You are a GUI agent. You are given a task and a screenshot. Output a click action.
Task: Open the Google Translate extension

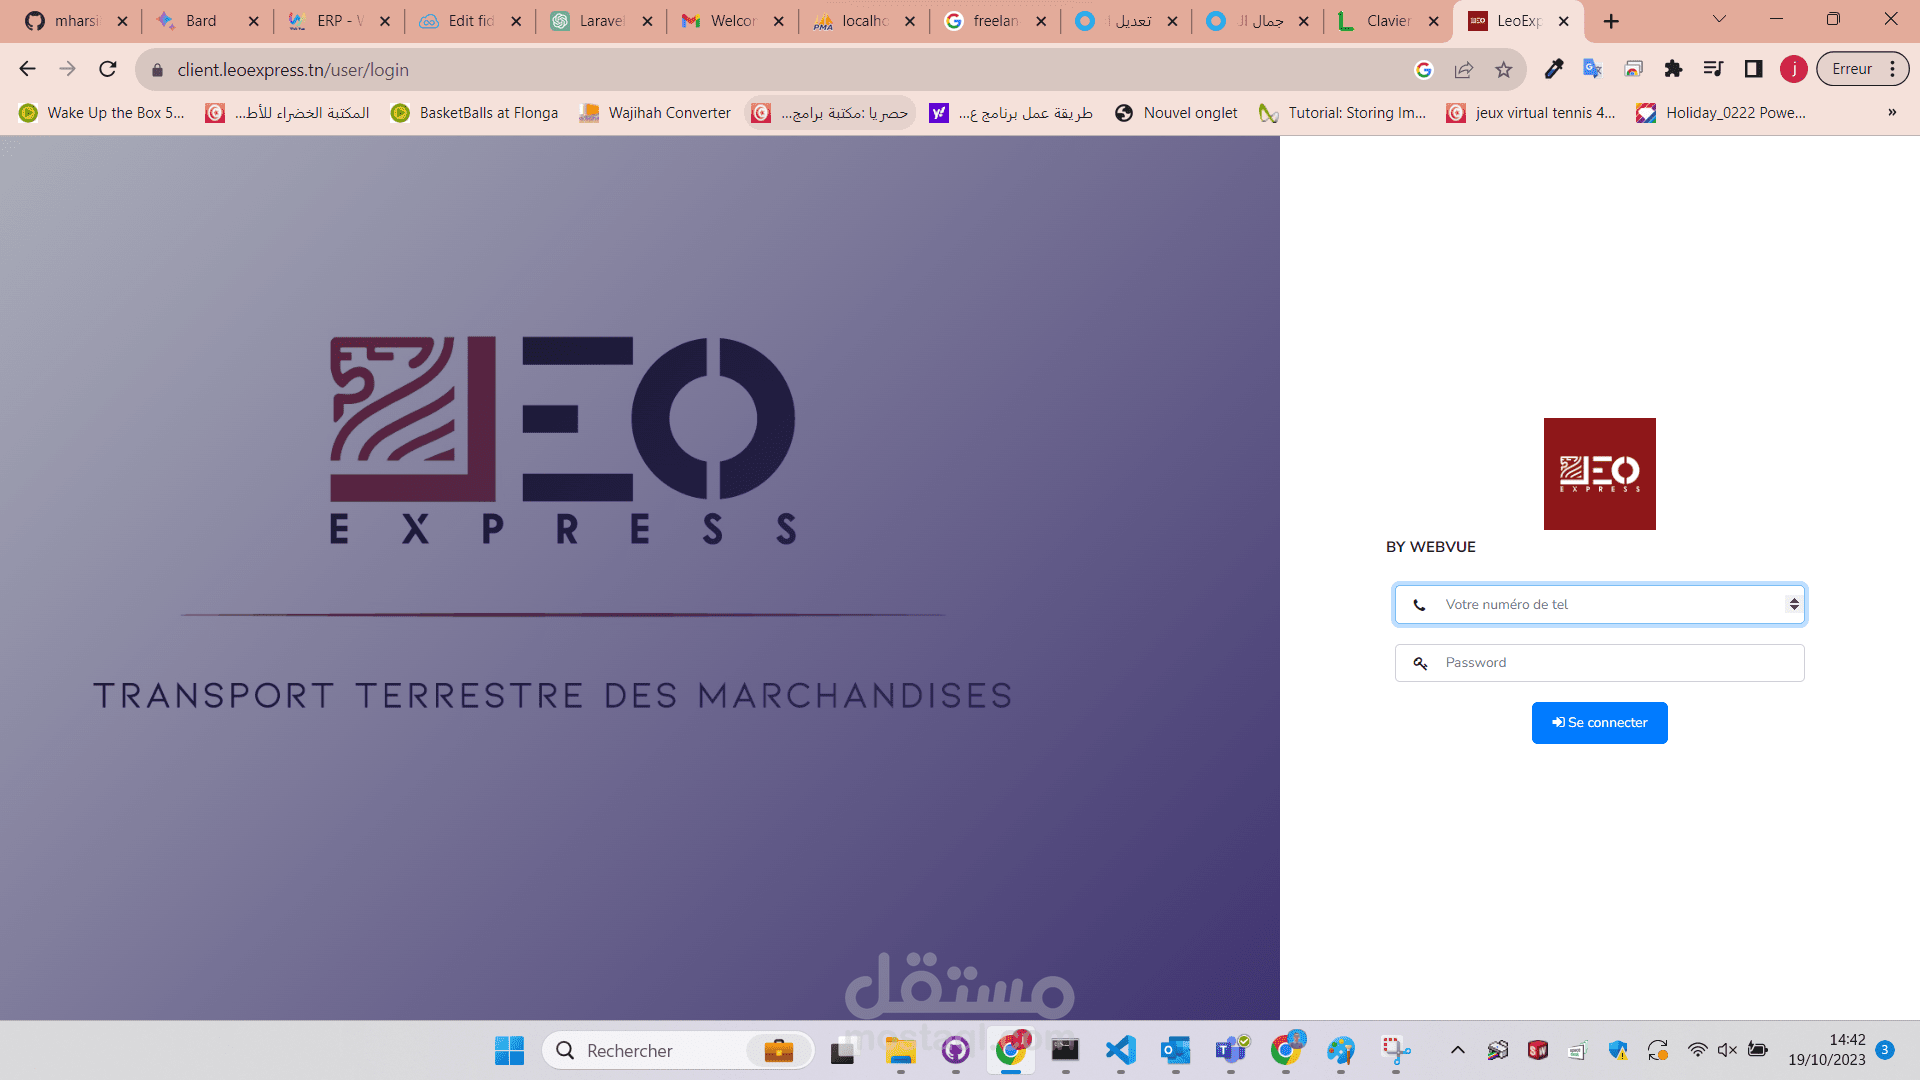point(1593,69)
